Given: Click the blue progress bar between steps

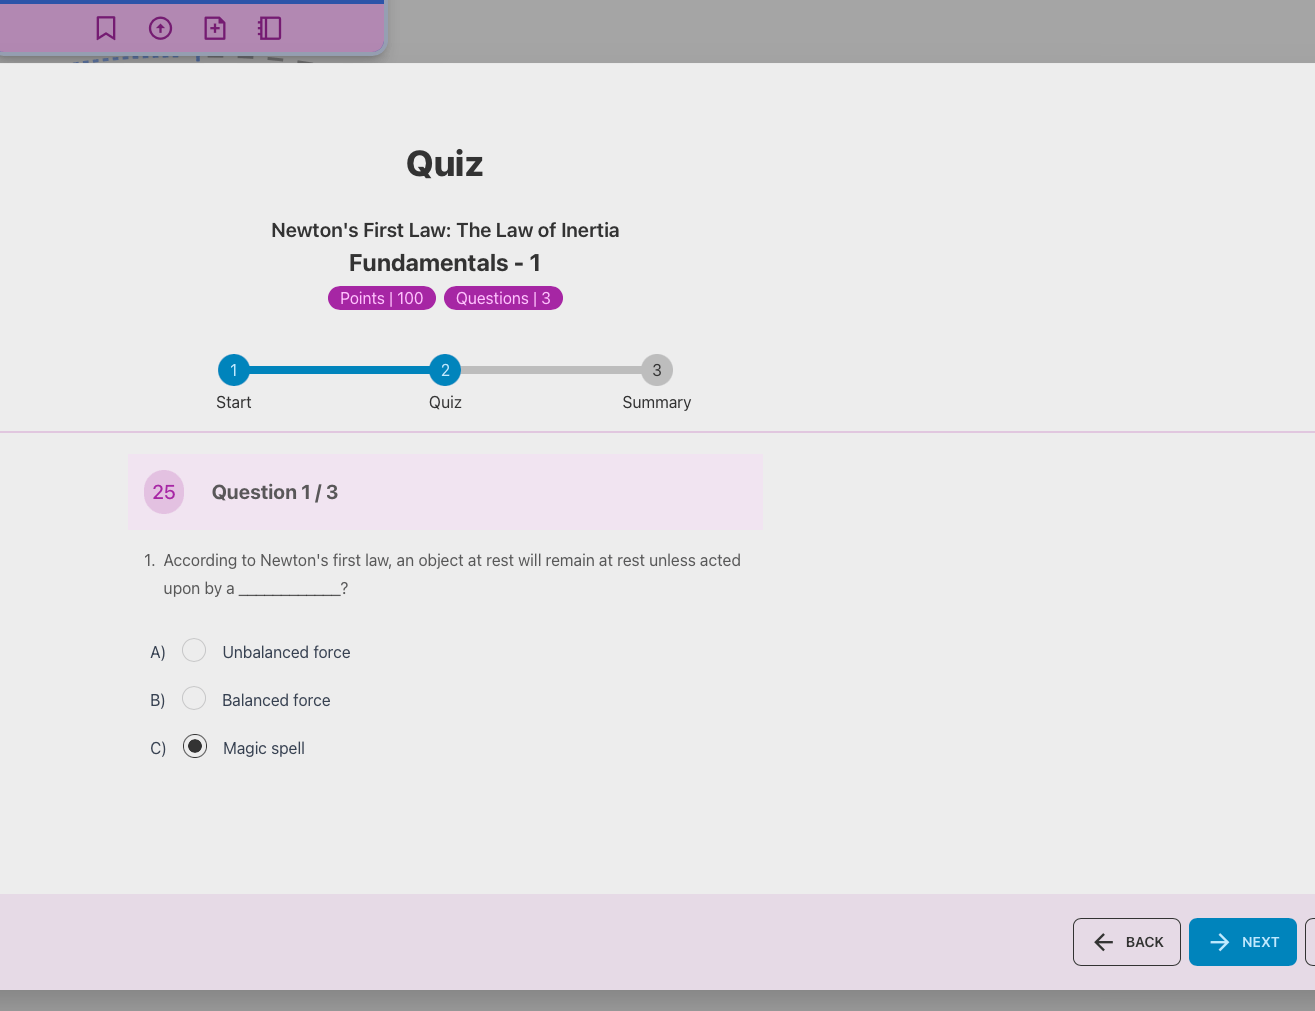Looking at the screenshot, I should tap(339, 370).
